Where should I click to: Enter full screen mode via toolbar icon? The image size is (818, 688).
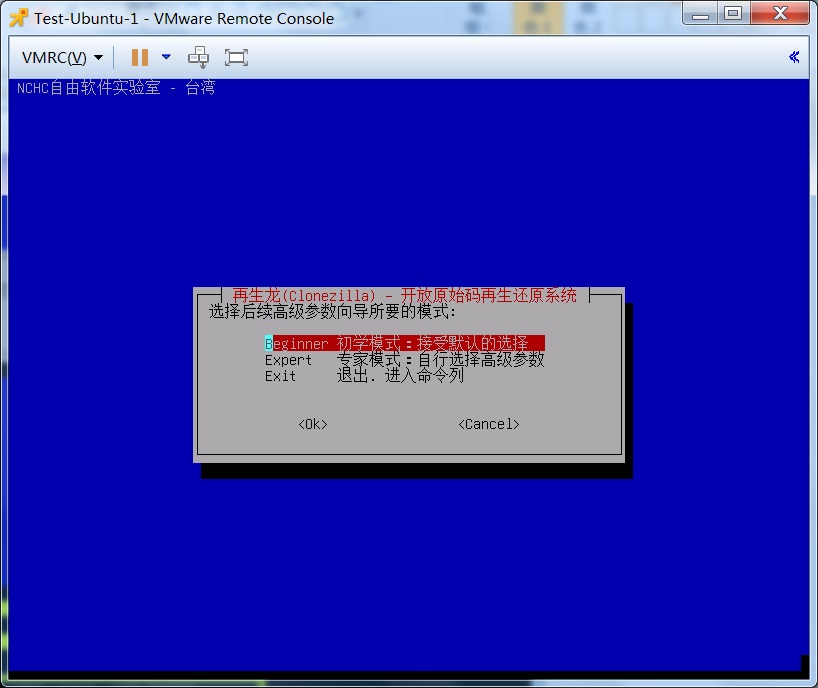coord(236,57)
